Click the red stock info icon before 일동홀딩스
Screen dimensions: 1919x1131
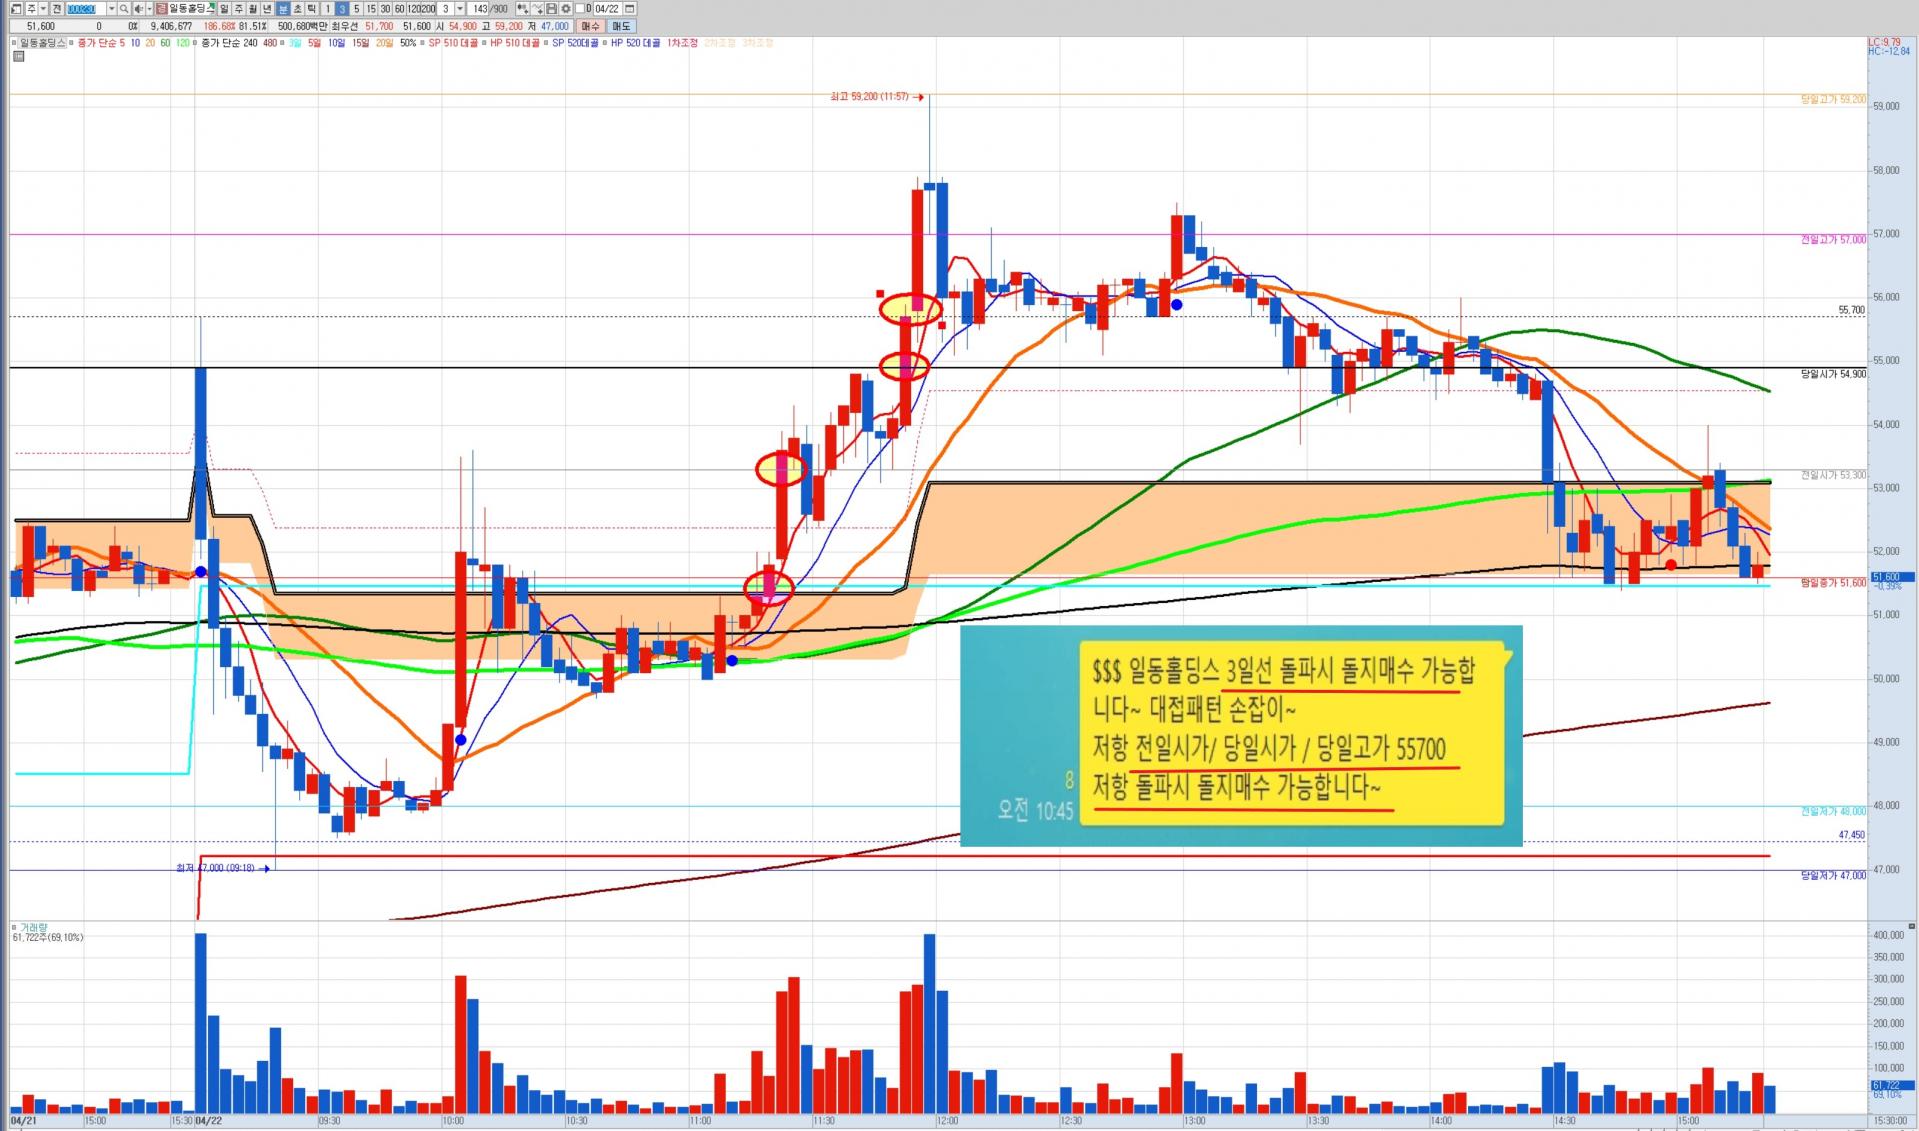pos(162,9)
